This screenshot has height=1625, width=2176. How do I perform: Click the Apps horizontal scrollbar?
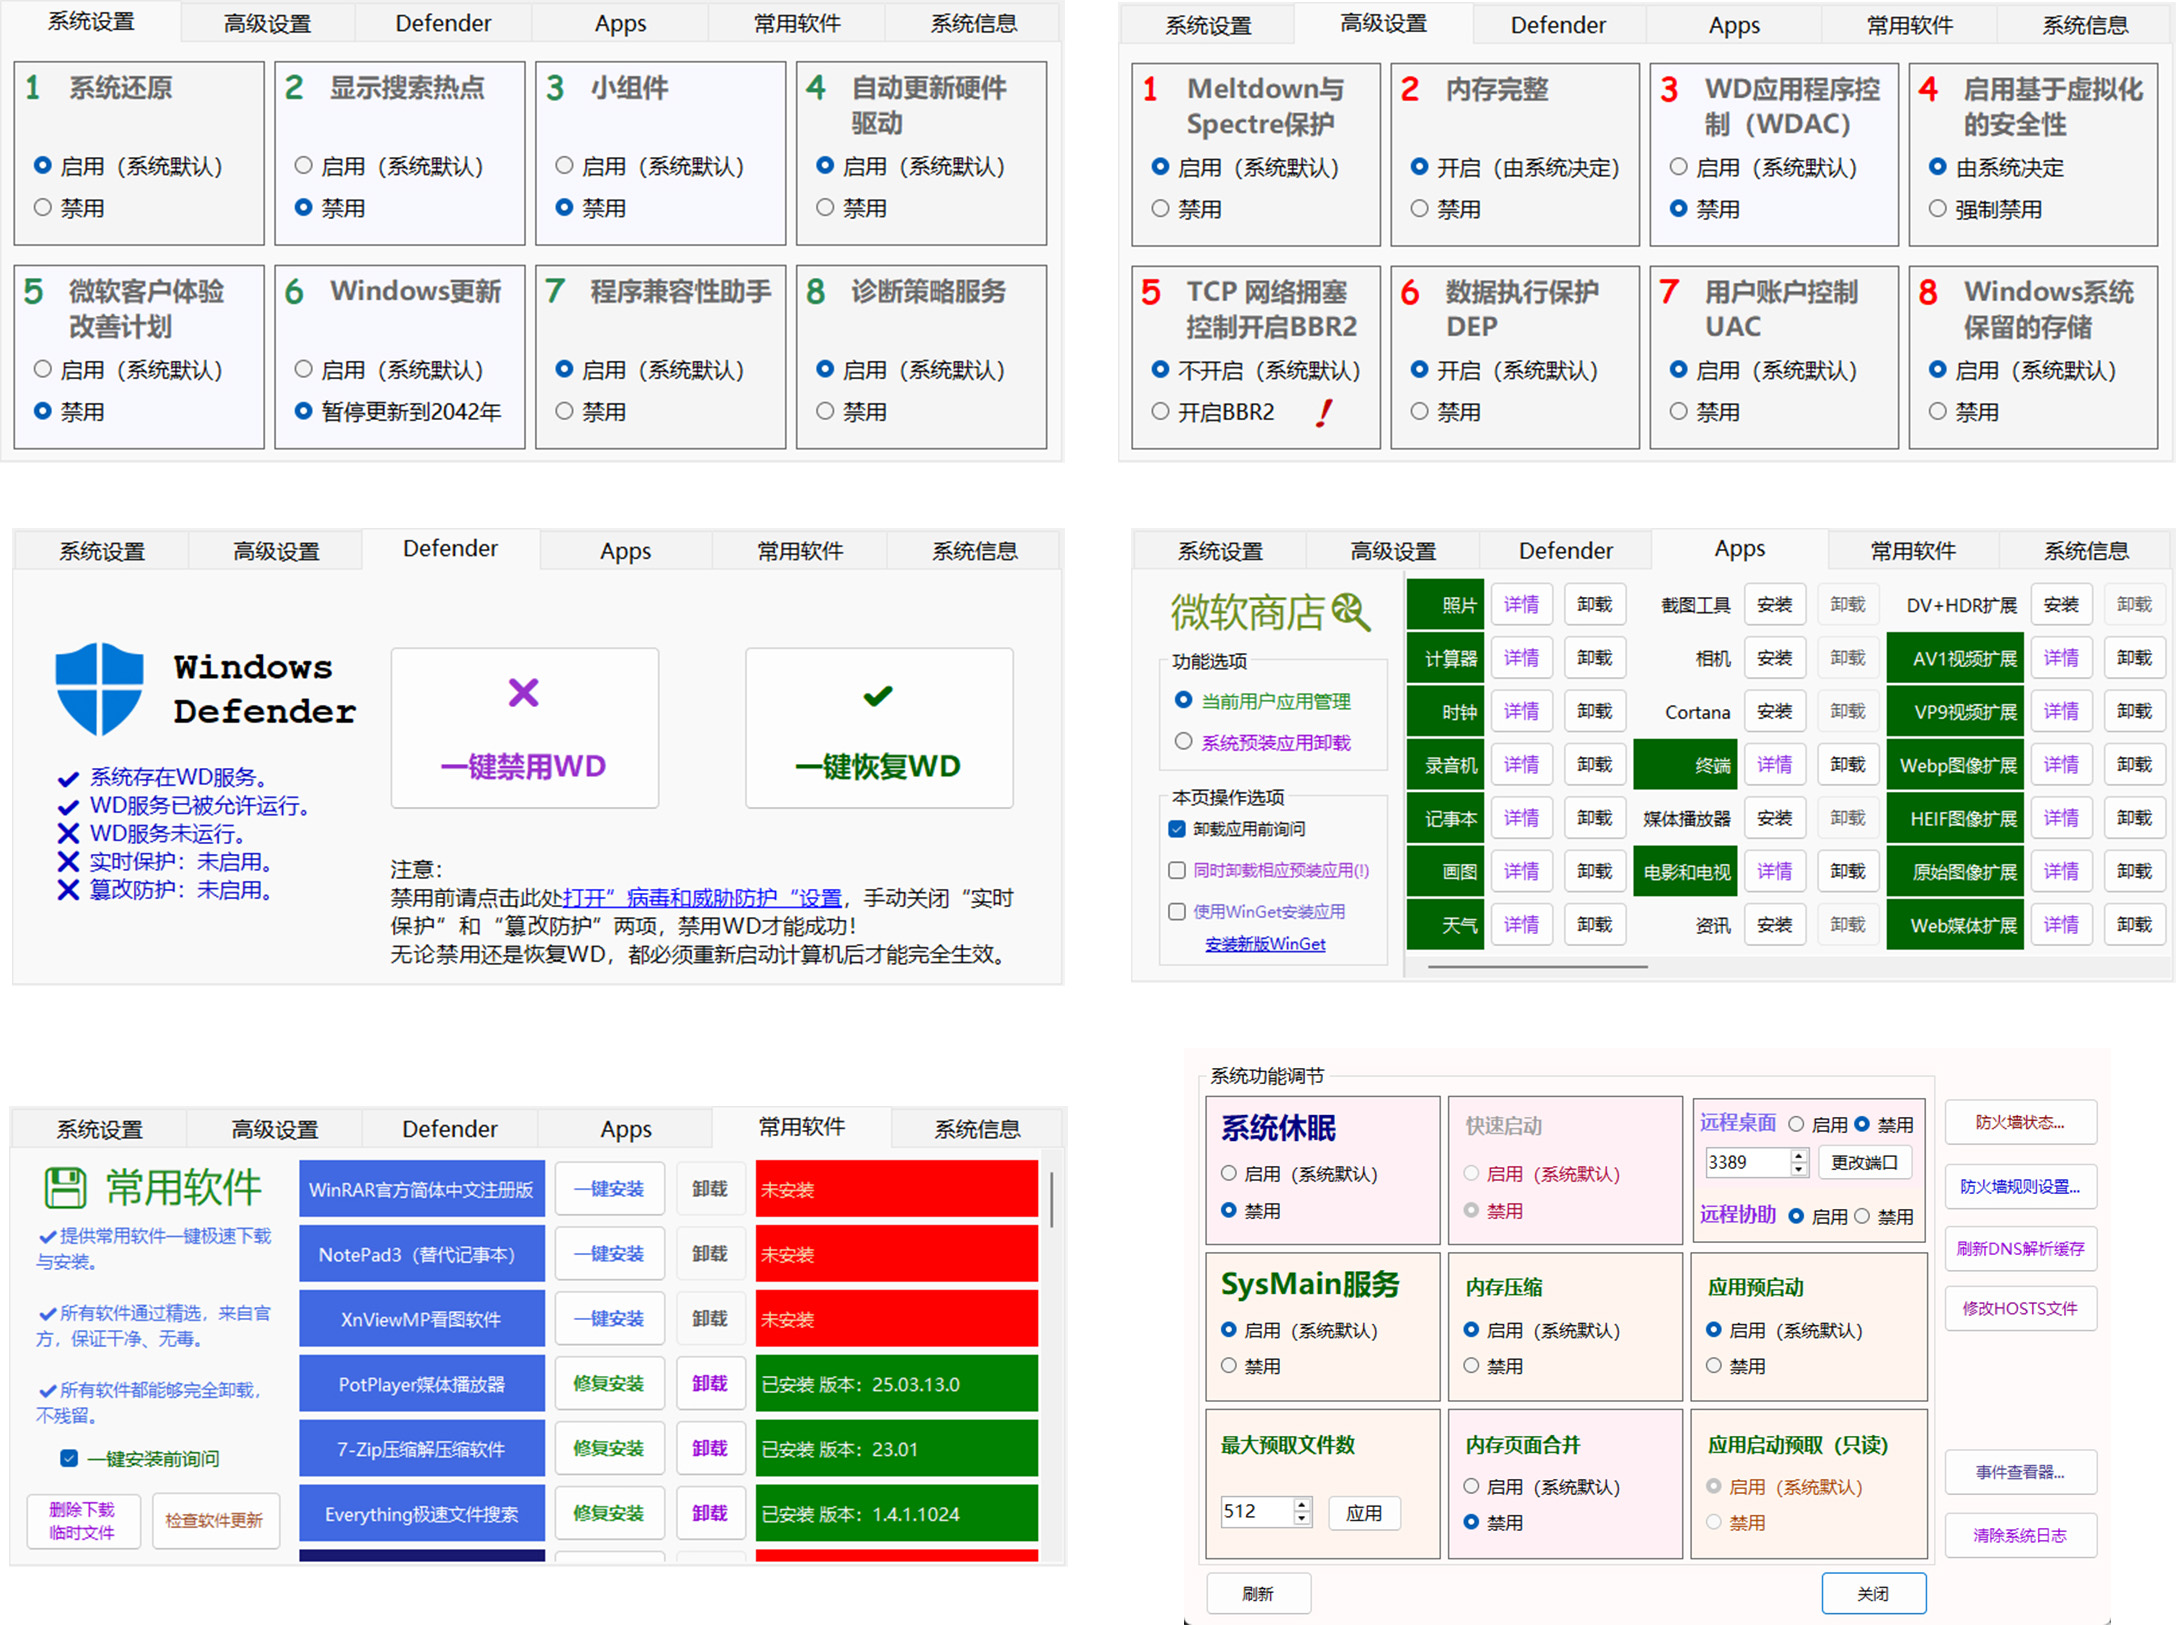click(x=1537, y=967)
